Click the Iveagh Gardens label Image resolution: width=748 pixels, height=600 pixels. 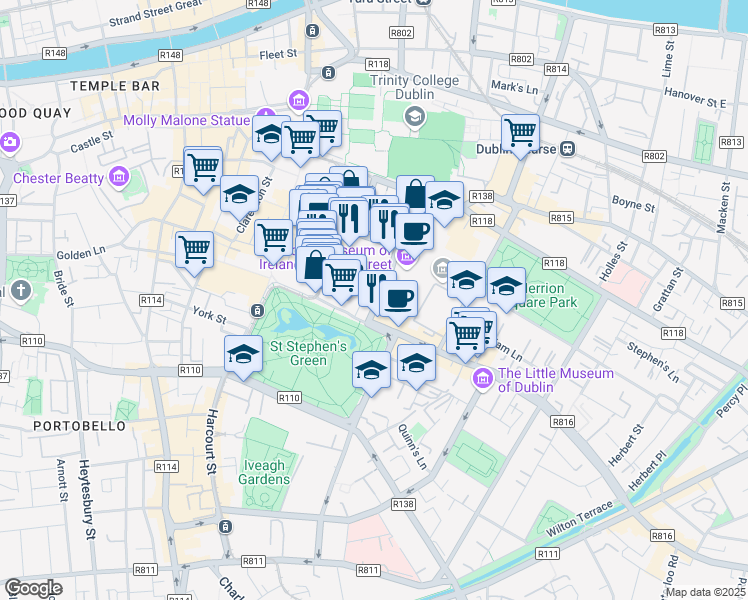coord(264,472)
